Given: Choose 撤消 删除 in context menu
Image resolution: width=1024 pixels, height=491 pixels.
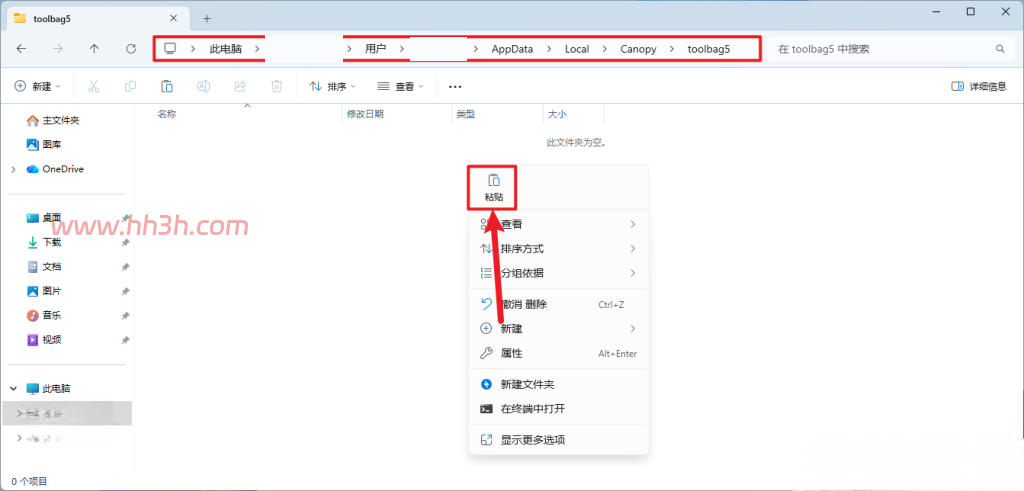Looking at the screenshot, I should click(x=559, y=304).
